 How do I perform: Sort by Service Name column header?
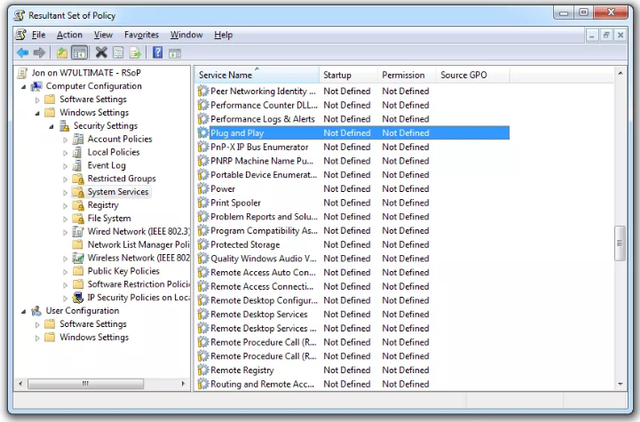(257, 75)
